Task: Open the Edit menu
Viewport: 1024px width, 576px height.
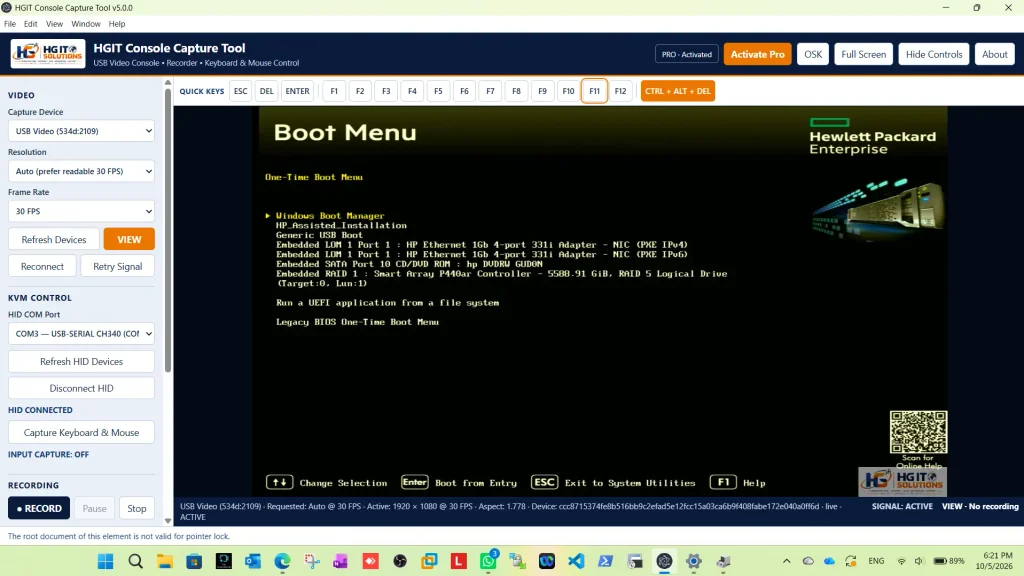Action: (x=31, y=24)
